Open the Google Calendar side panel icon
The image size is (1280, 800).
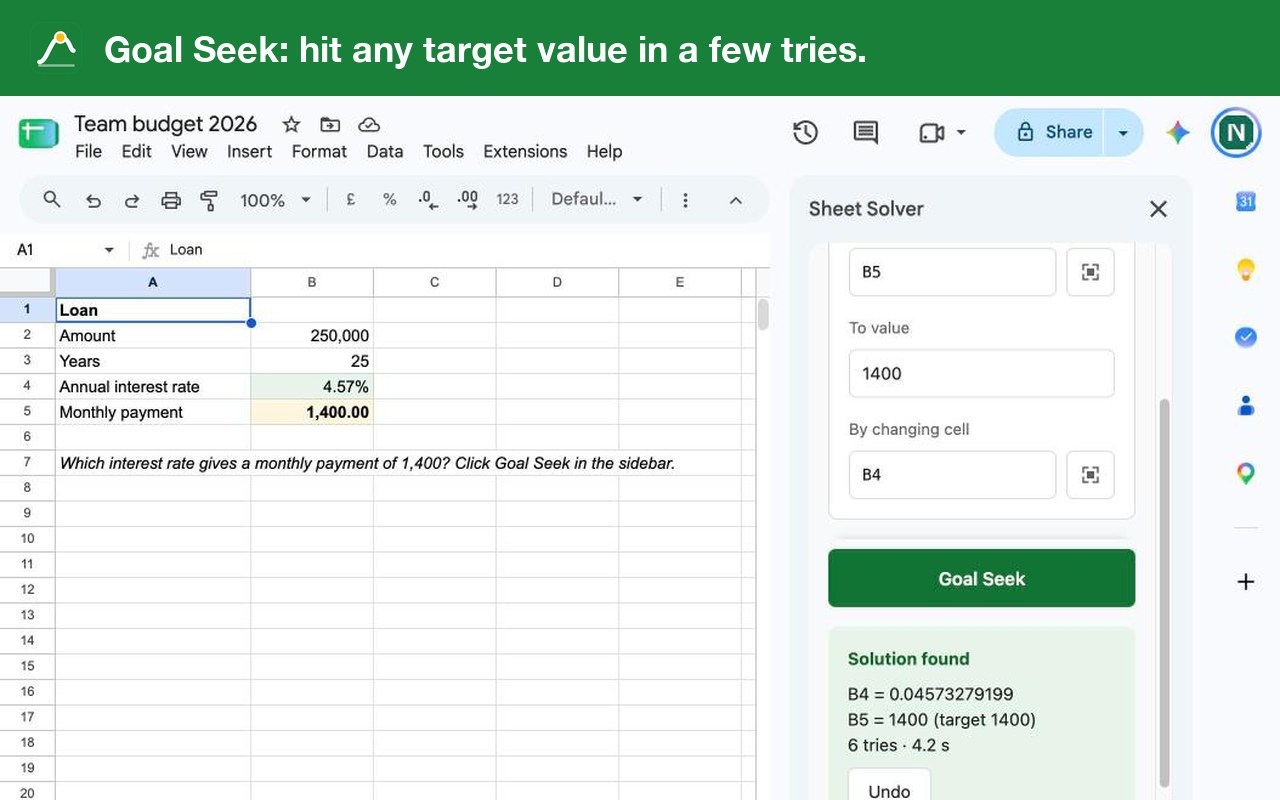coord(1245,201)
